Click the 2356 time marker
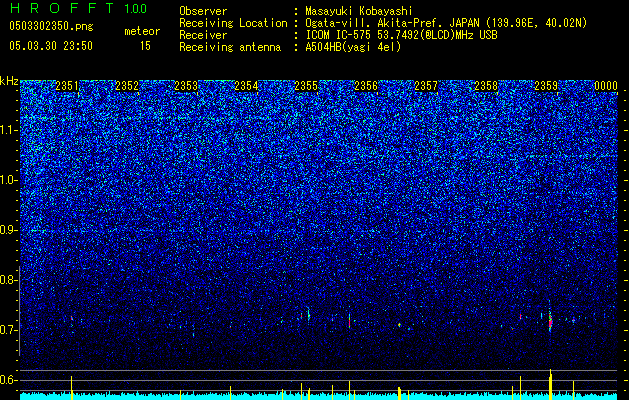 point(366,86)
